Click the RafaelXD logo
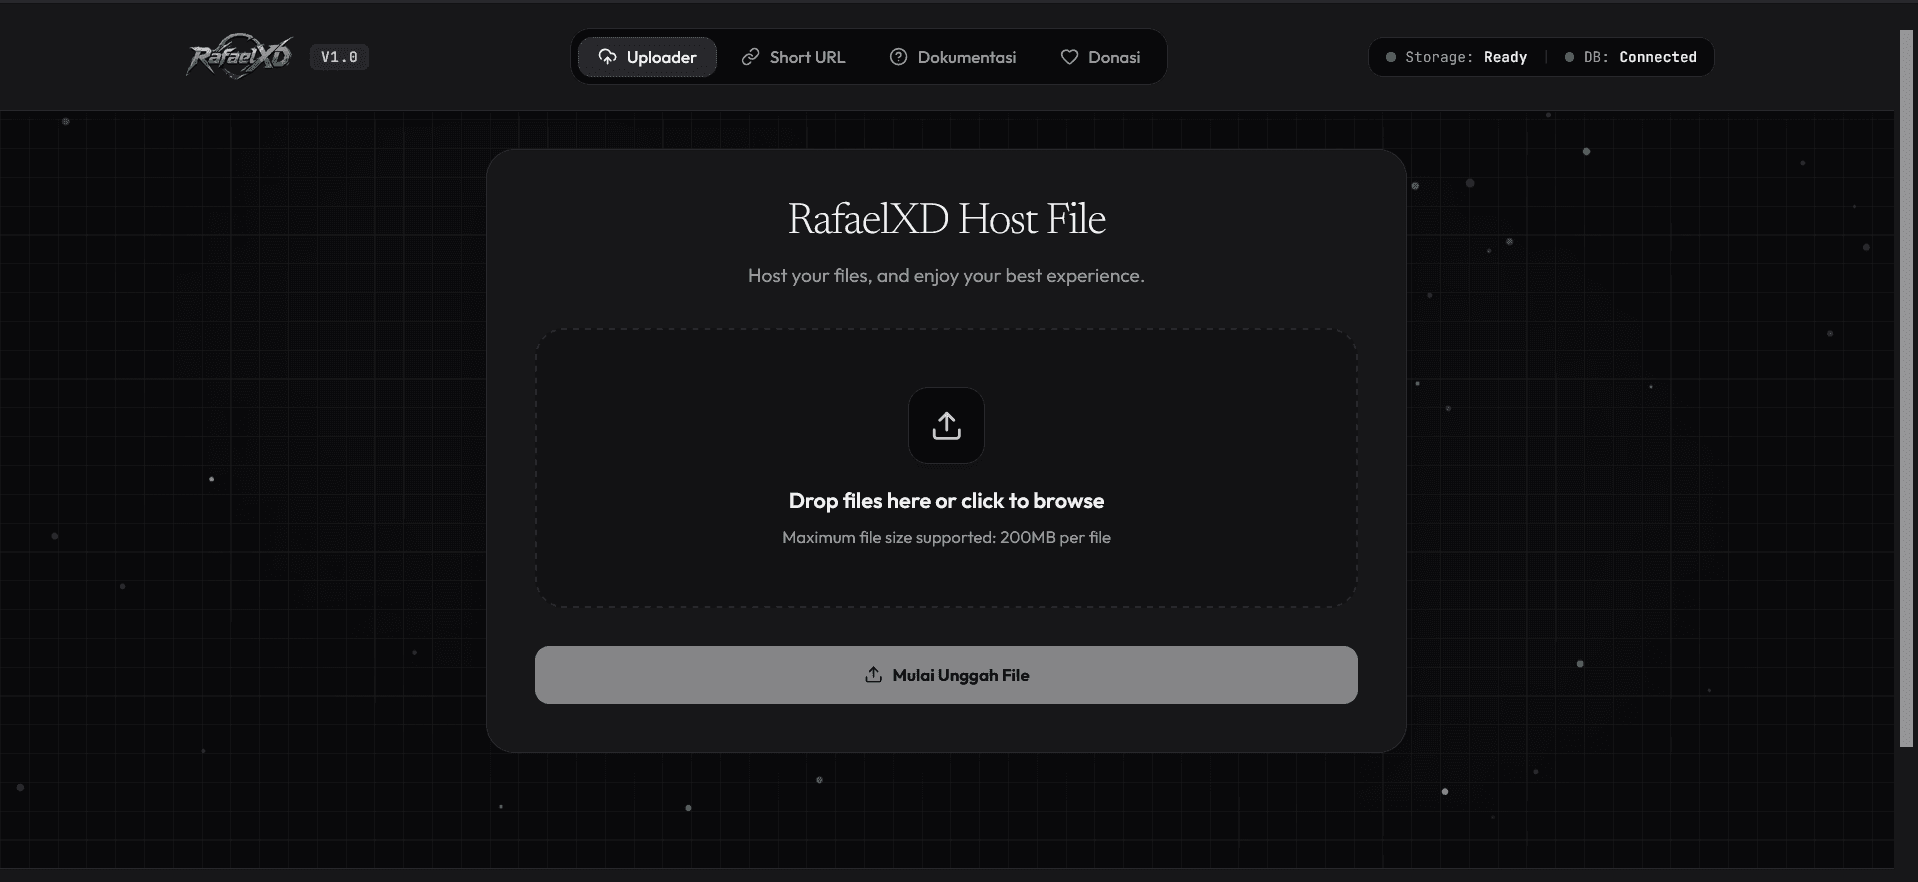 [x=239, y=57]
